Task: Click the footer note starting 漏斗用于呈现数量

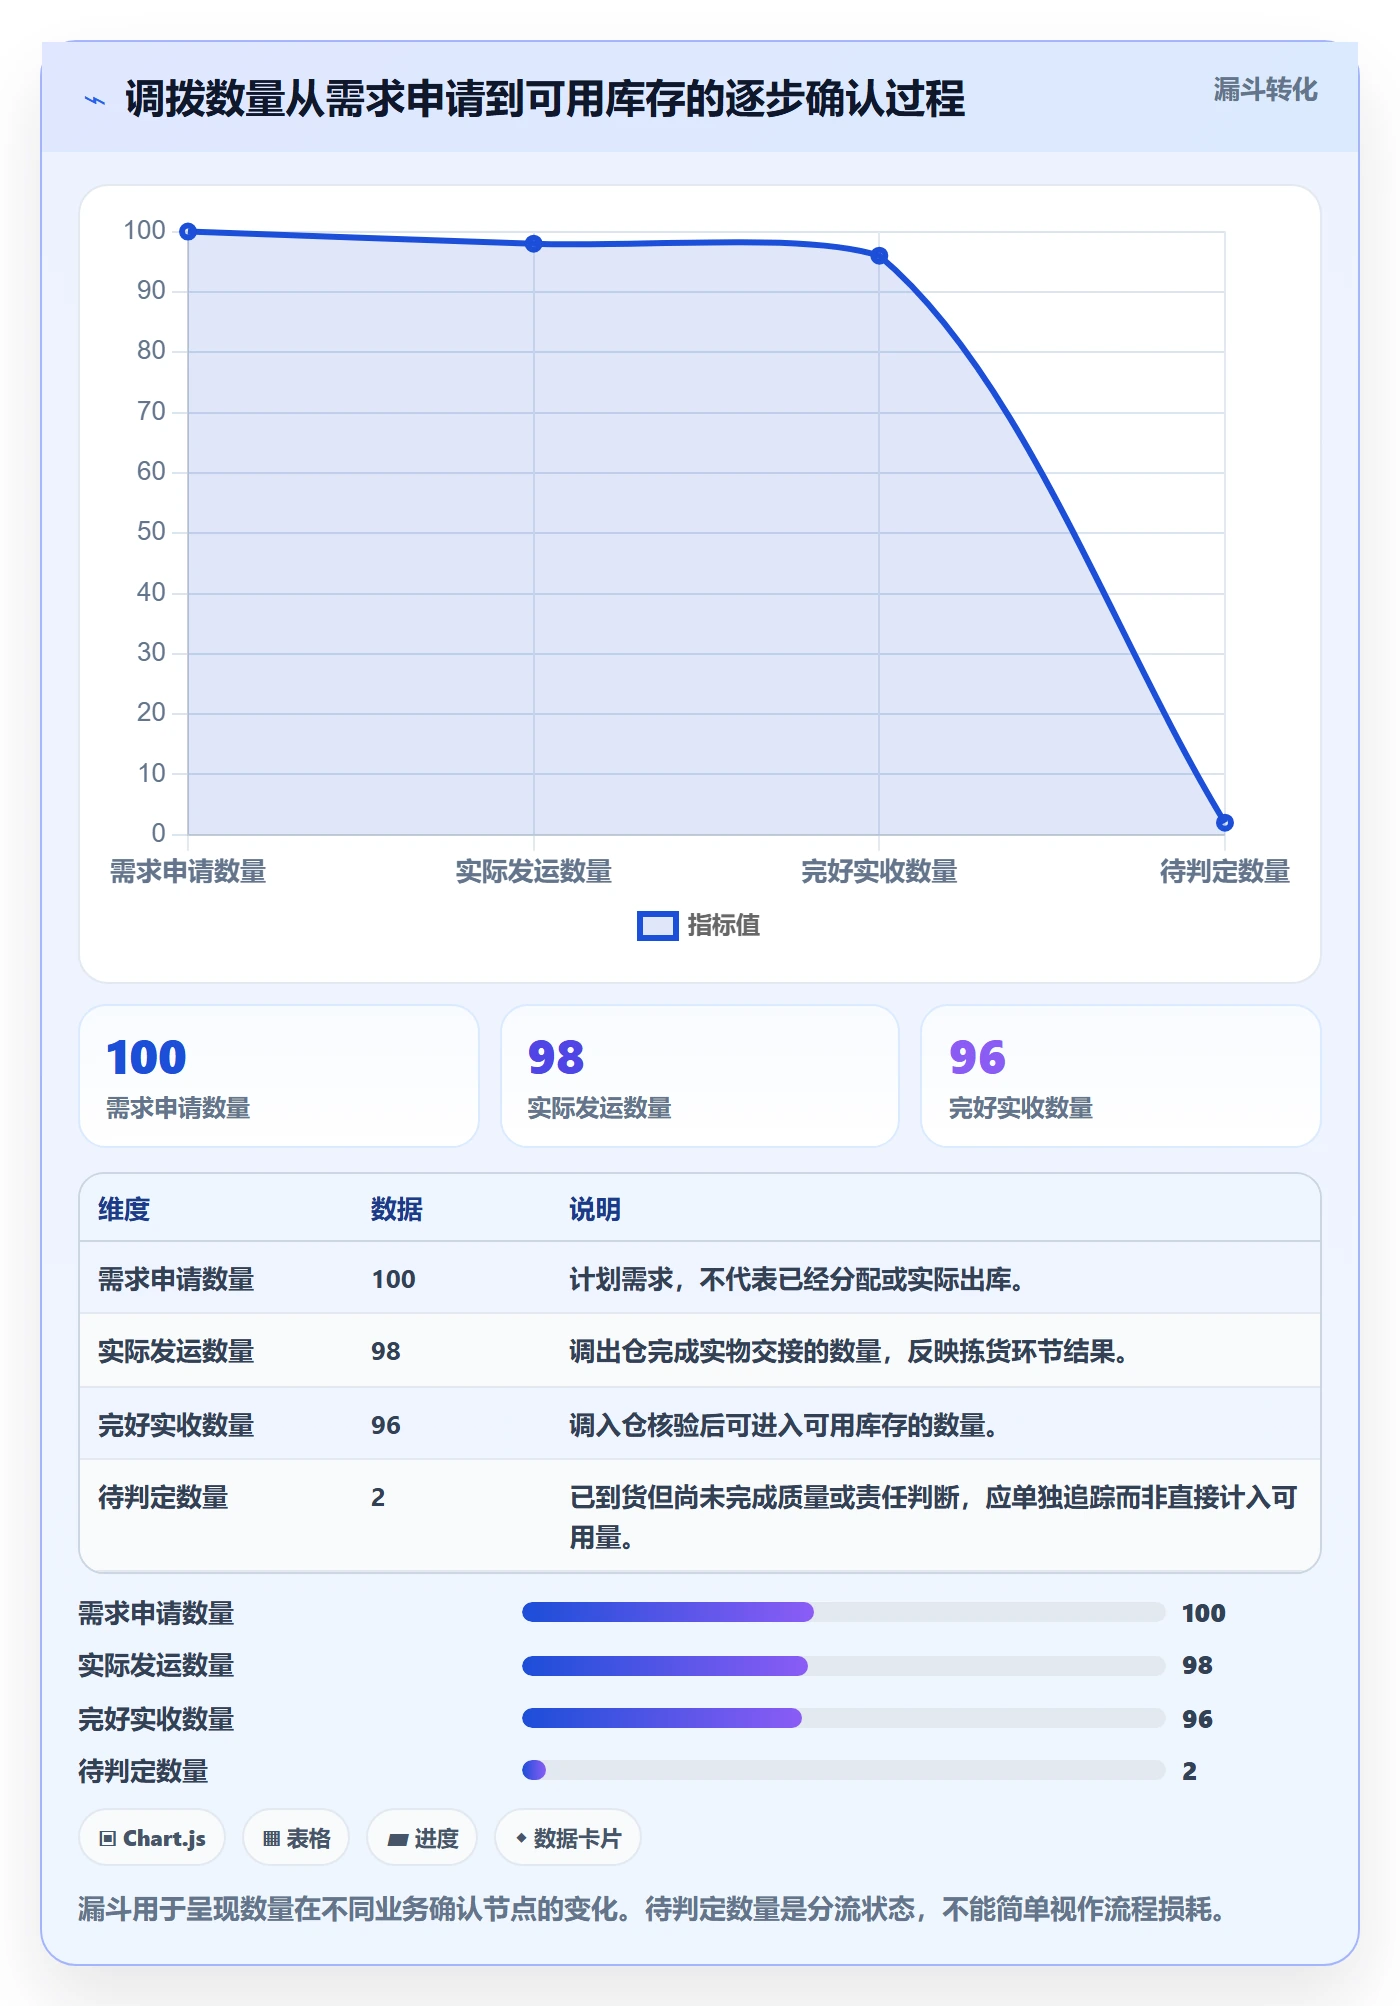Action: pos(653,1909)
